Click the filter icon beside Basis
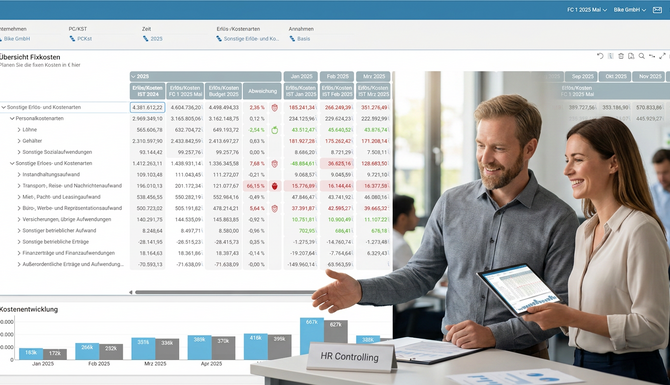Image resolution: width=670 pixels, height=385 pixels. pos(292,38)
